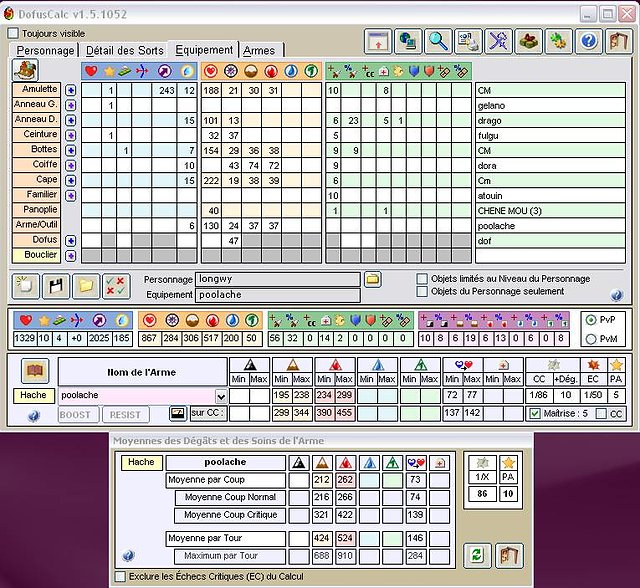Click the red heart icon in equipment header
The height and width of the screenshot is (588, 640).
tap(91, 71)
